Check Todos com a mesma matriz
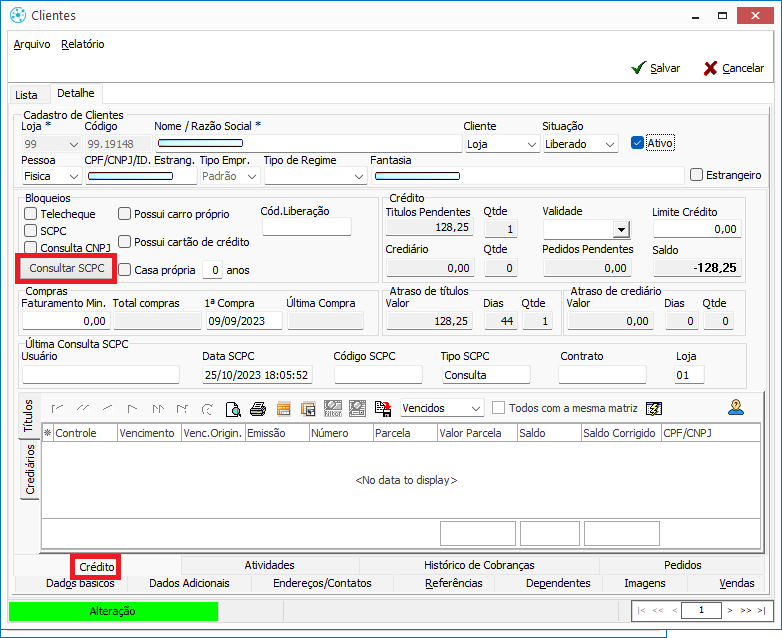782x638 pixels. 498,408
